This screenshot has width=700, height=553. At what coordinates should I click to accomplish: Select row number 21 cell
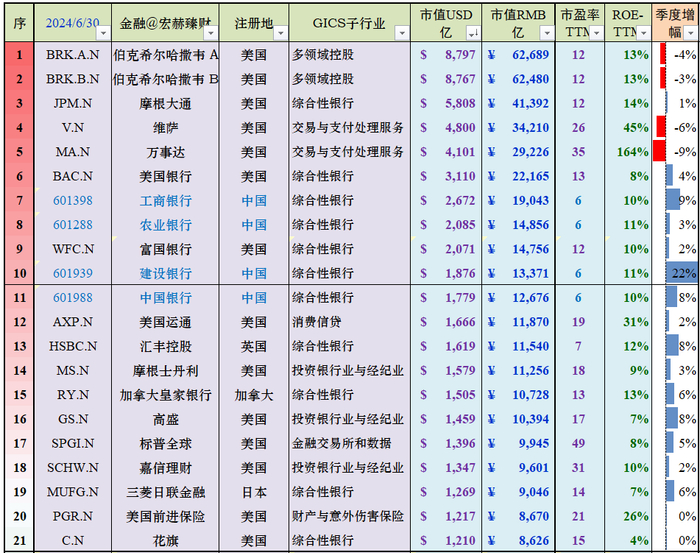[19, 541]
